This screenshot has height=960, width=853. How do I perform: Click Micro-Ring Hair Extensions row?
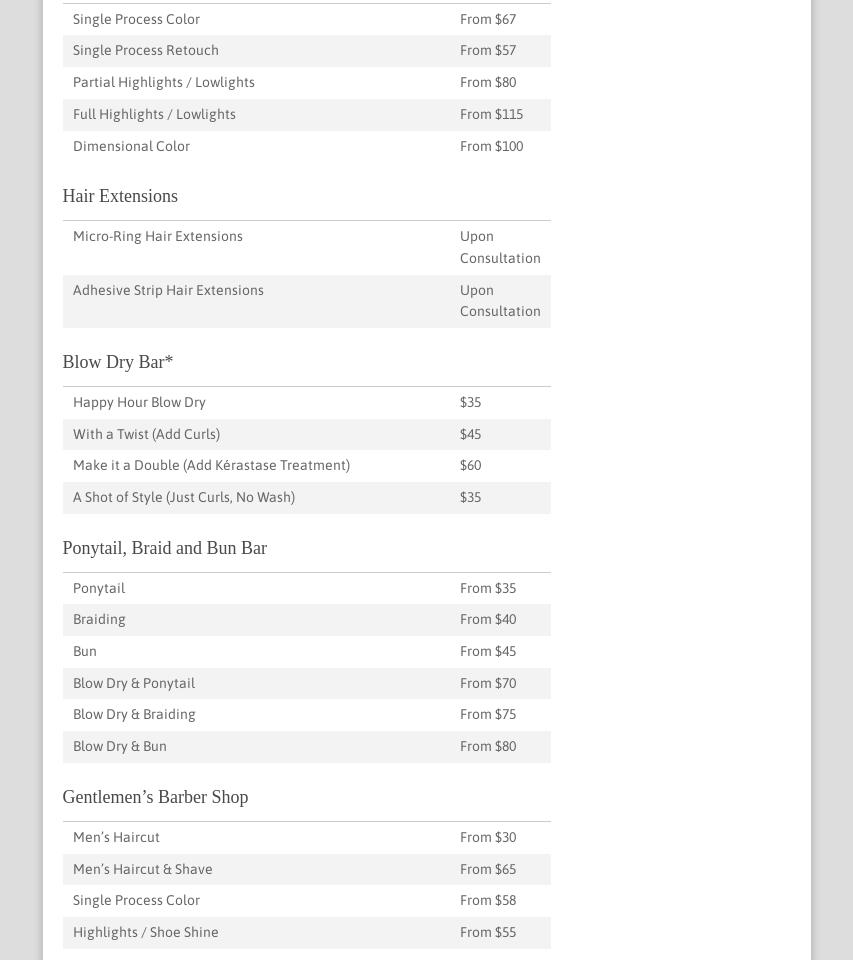coord(158,236)
